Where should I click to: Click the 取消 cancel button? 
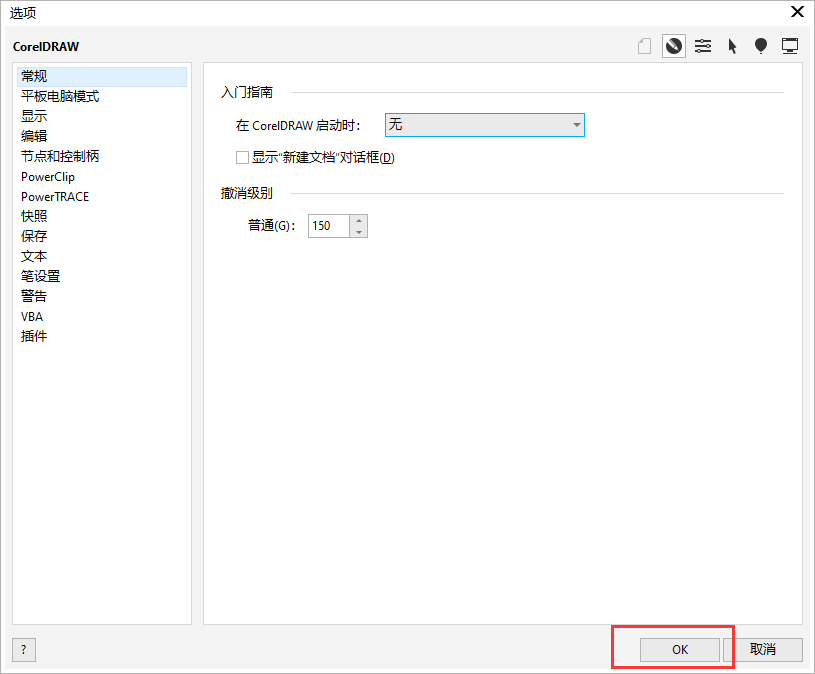pos(763,650)
